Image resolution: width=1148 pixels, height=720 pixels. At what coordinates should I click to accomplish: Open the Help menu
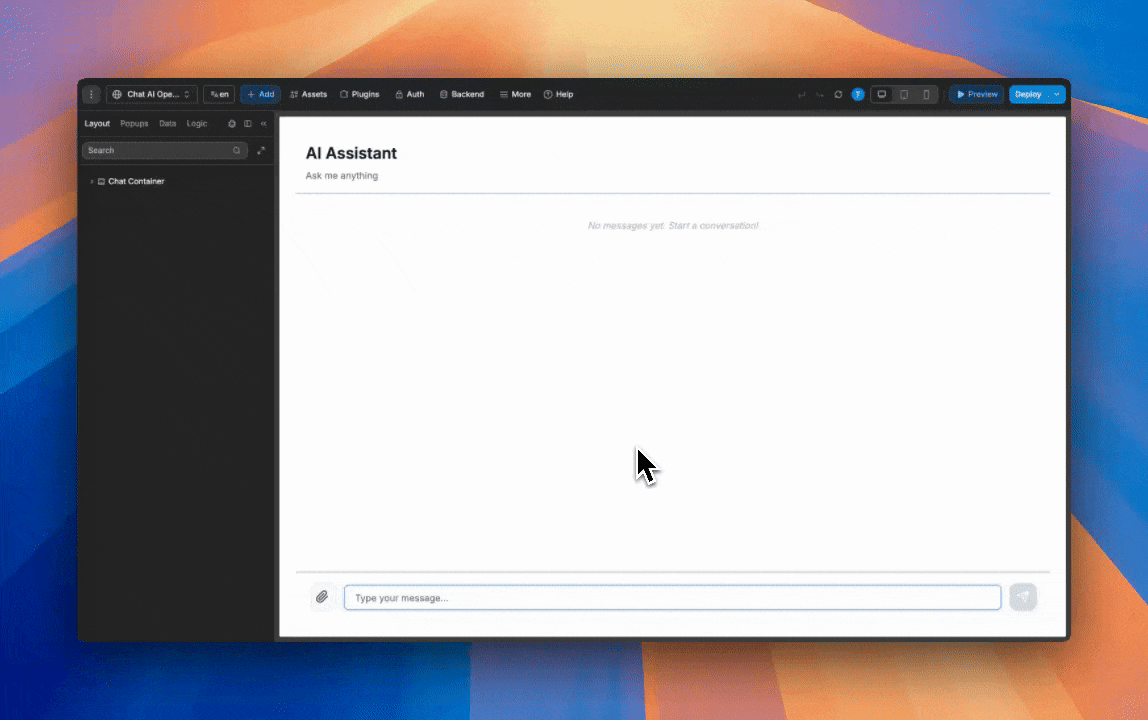pyautogui.click(x=559, y=94)
